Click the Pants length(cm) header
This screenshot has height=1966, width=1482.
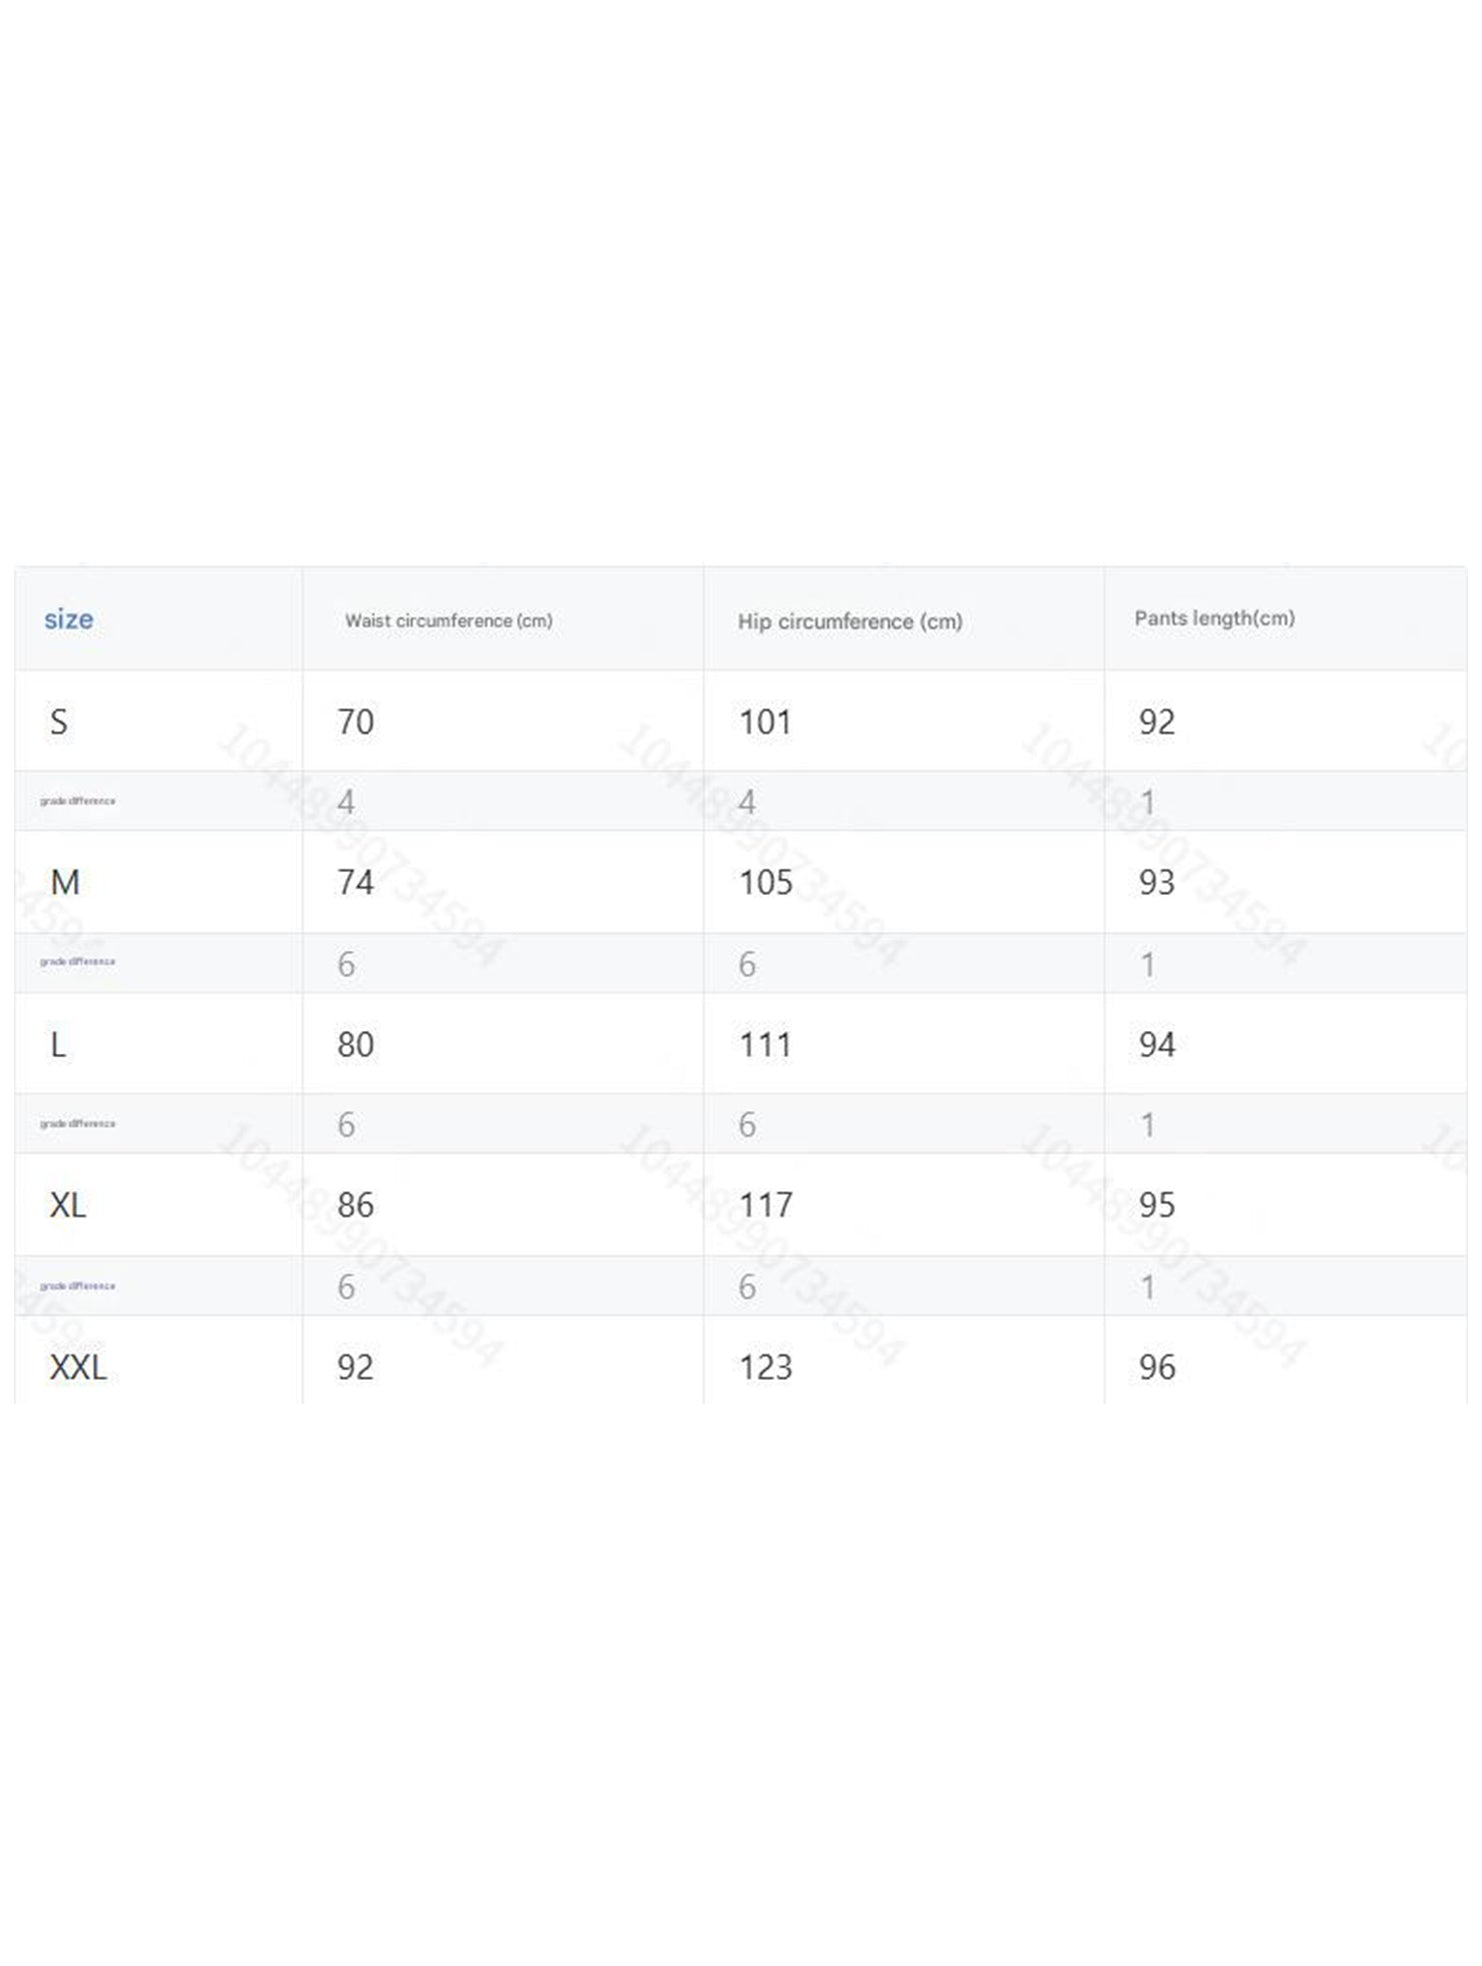(x=1214, y=618)
